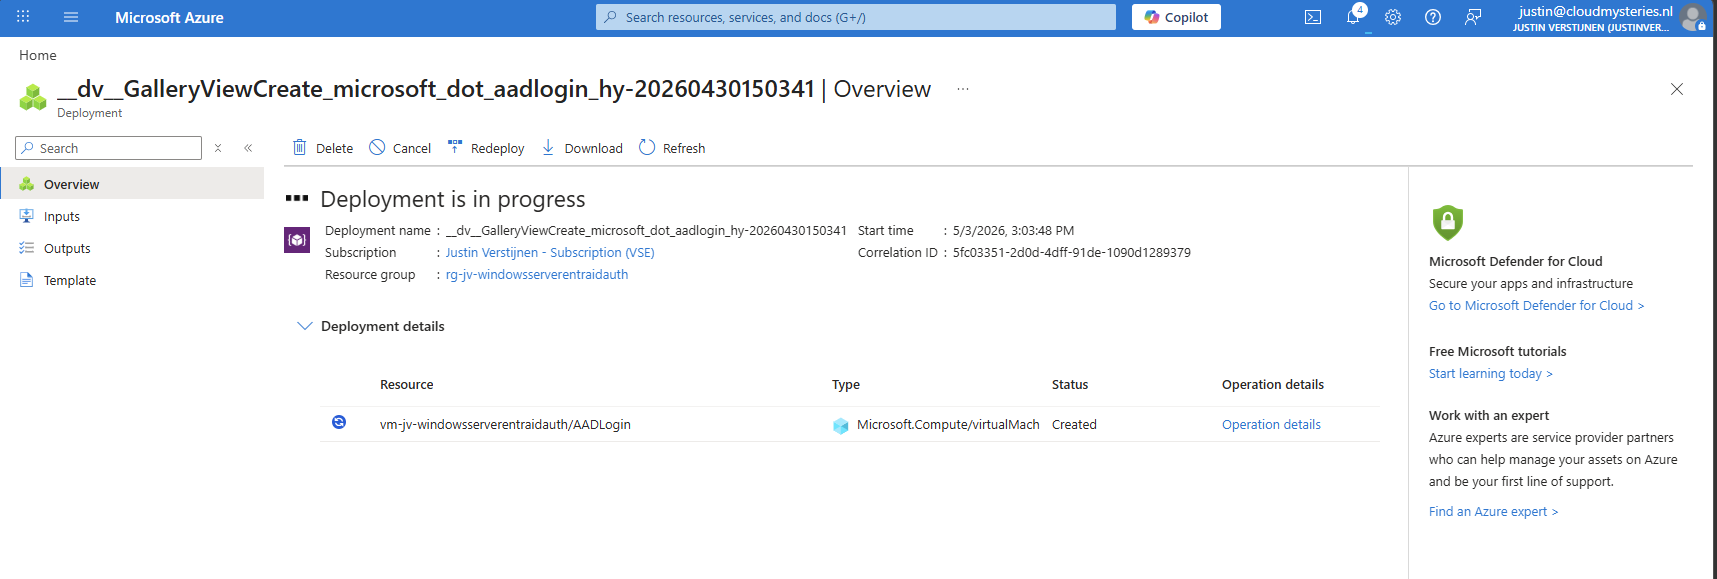Cancel the running deployment
Screen dimensions: 1717x579
(x=400, y=148)
